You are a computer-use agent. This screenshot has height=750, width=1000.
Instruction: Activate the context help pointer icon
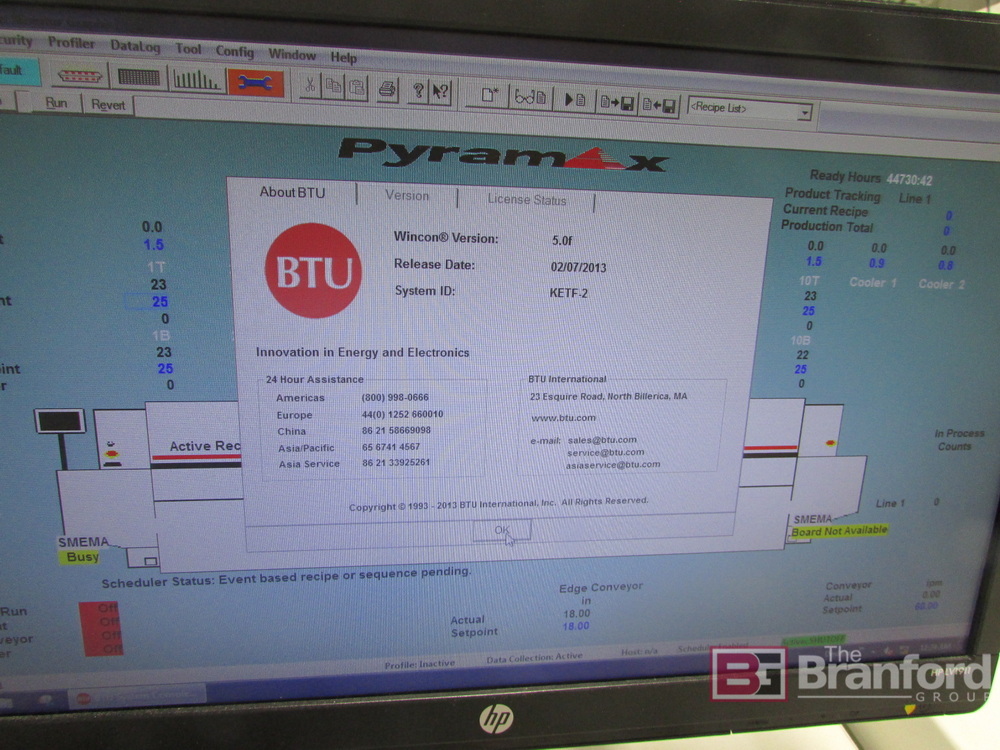441,92
